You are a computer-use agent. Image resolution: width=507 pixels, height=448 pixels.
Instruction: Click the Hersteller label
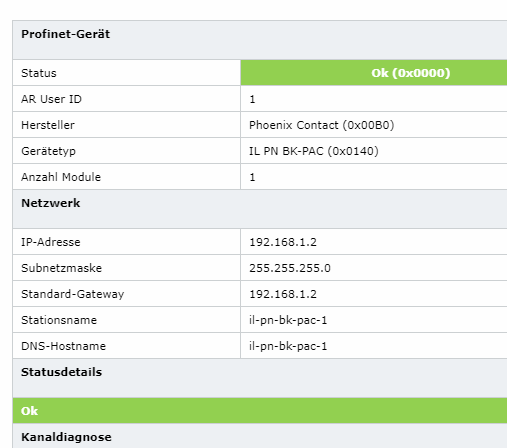[x=48, y=125]
